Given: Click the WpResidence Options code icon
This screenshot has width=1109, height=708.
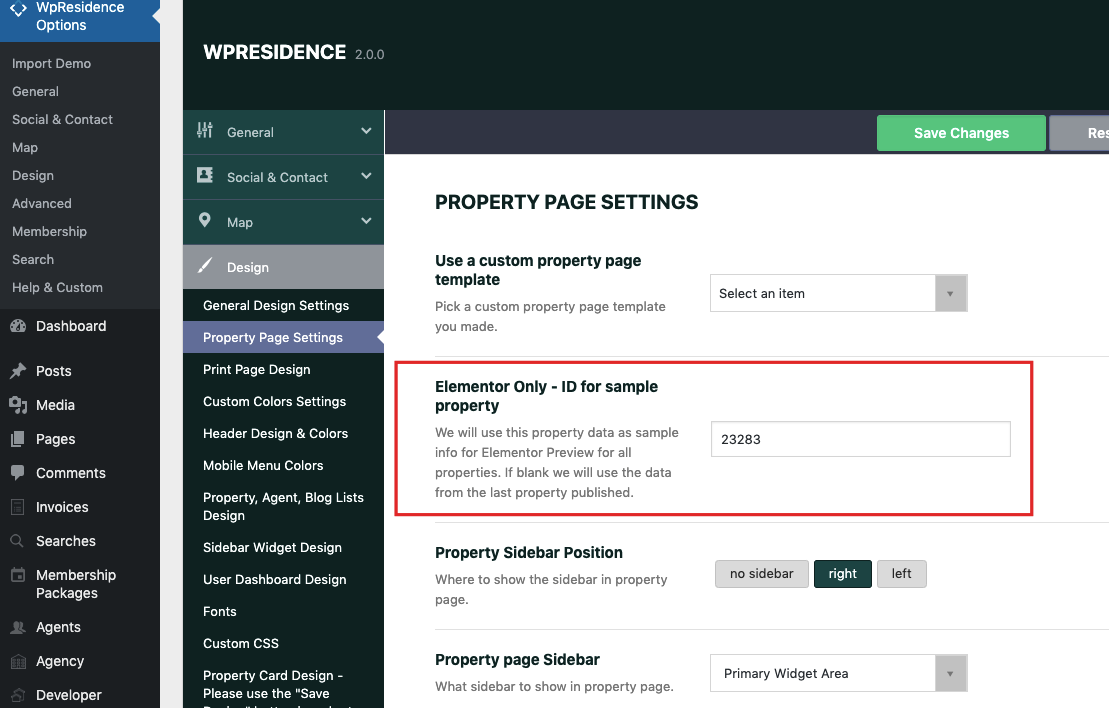Looking at the screenshot, I should (x=18, y=10).
